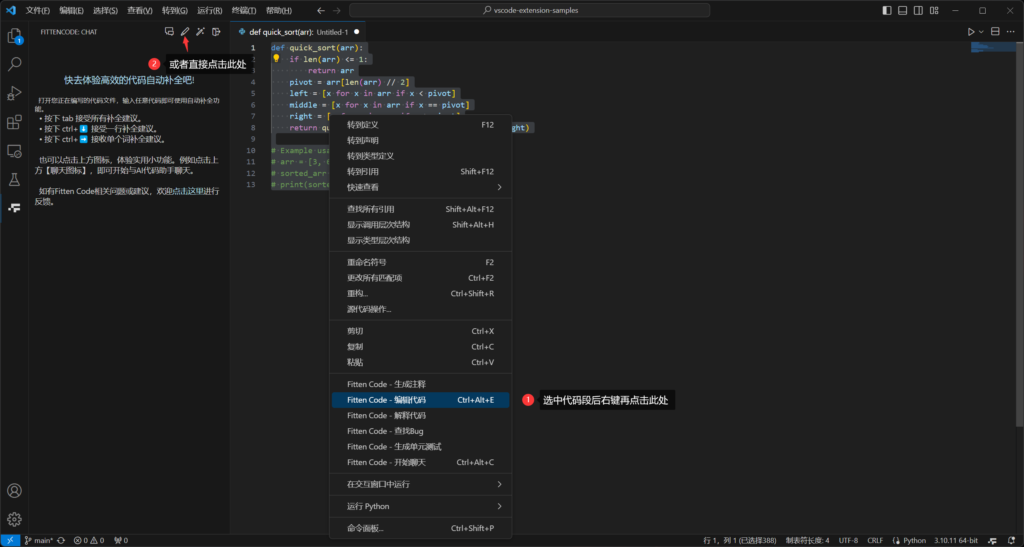Open the Extensions view
The height and width of the screenshot is (547, 1024).
[14, 122]
